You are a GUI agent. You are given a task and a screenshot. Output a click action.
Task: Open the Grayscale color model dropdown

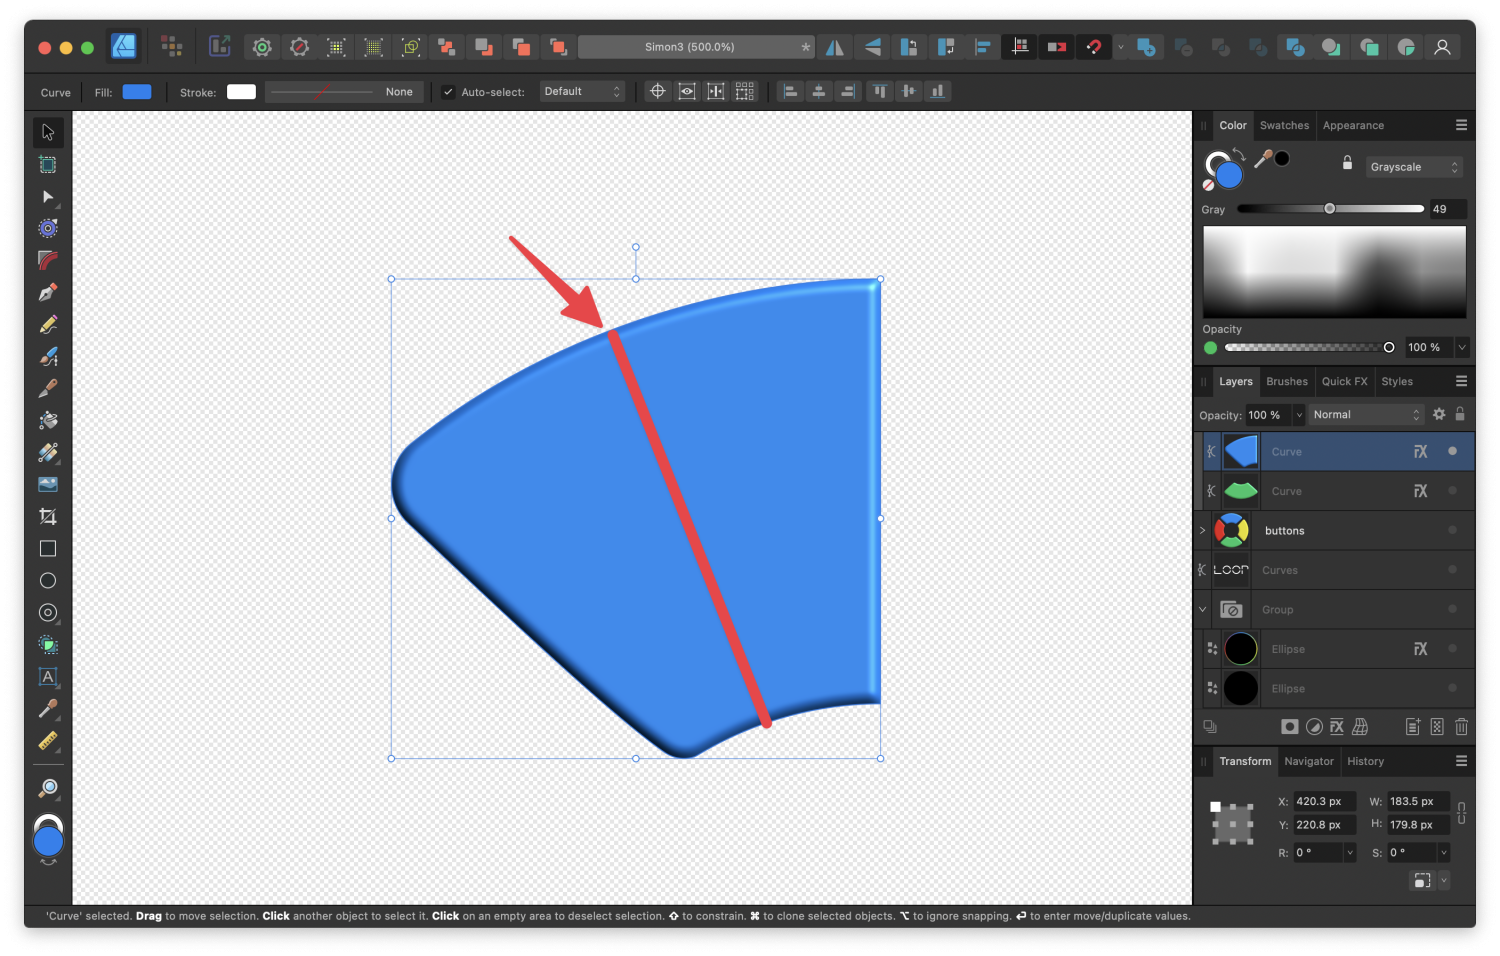coord(1414,167)
